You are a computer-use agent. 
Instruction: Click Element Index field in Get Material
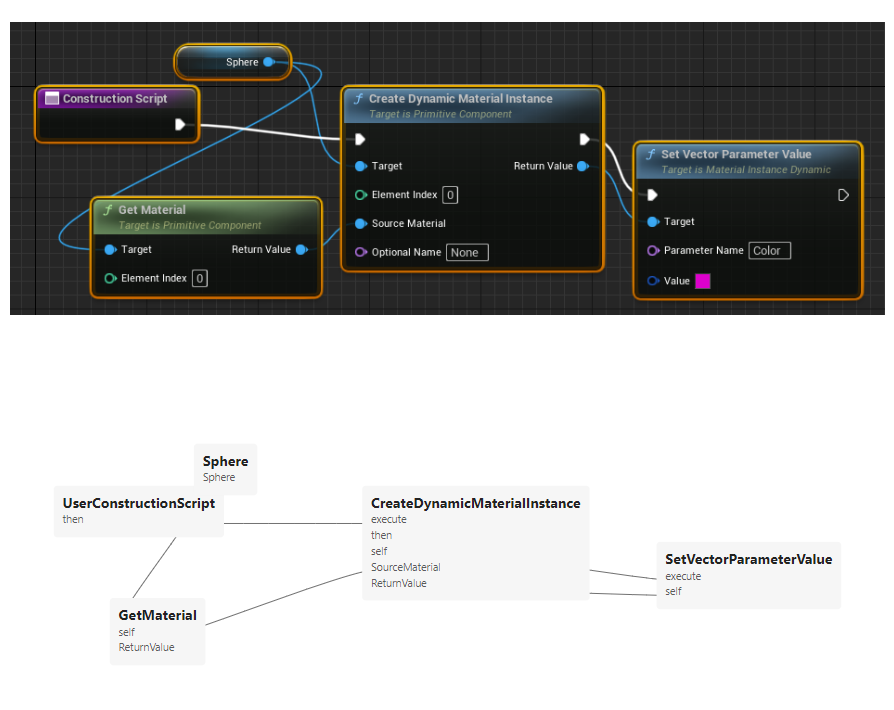pos(200,278)
